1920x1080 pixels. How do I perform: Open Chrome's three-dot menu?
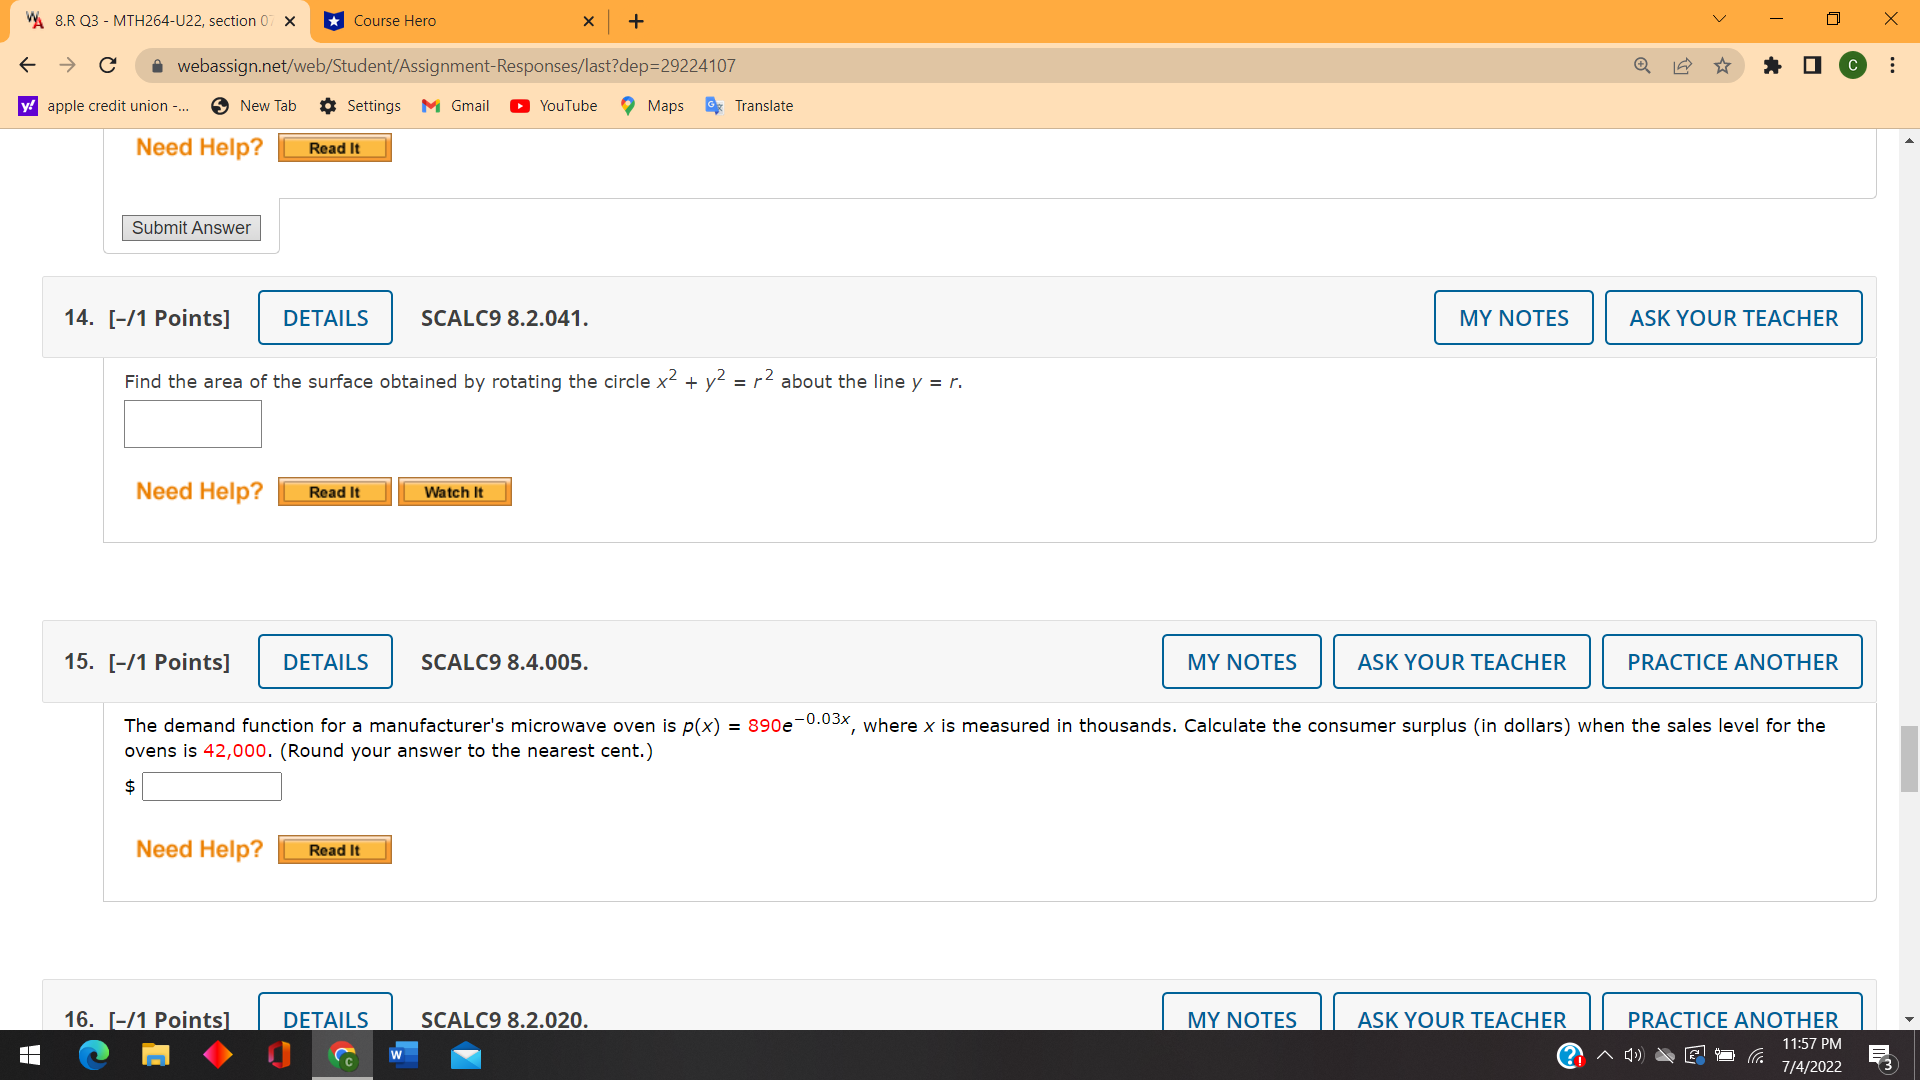click(1892, 66)
